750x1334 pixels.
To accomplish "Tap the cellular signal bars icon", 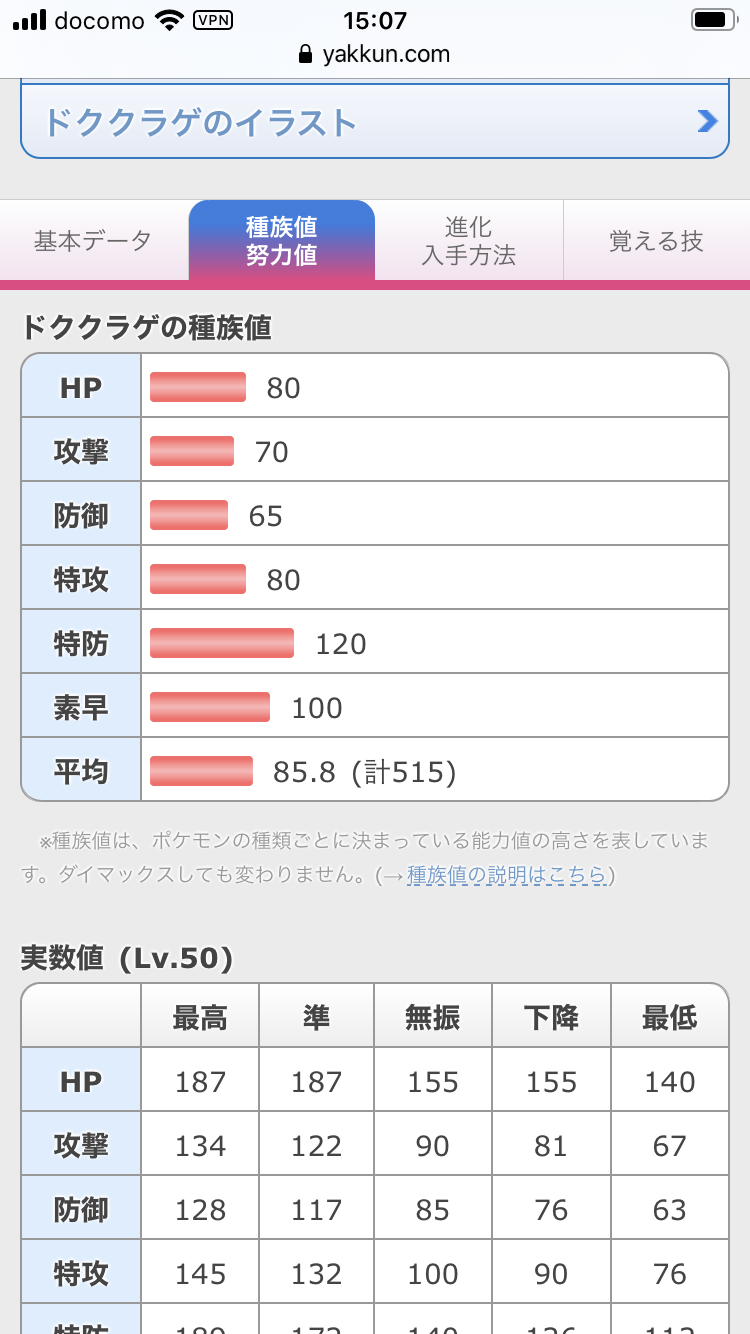I will [x=29, y=20].
